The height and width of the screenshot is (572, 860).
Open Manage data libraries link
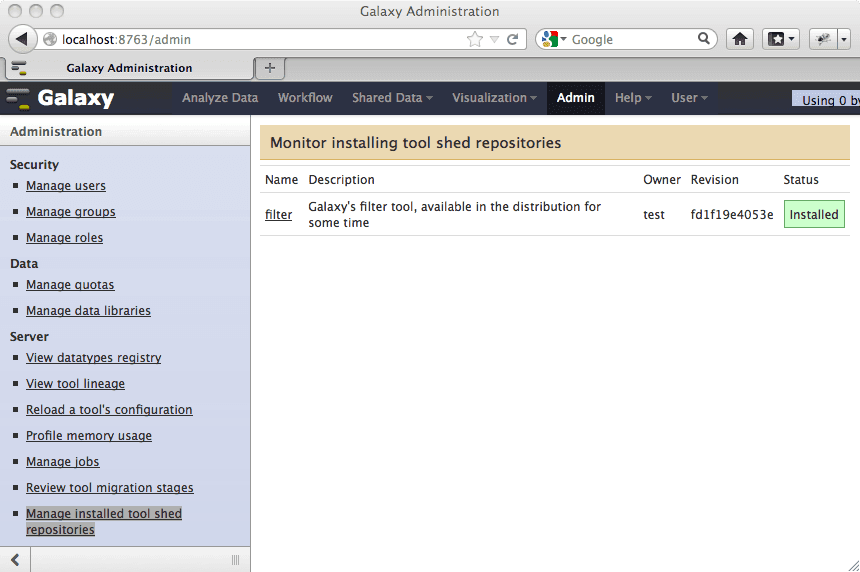pos(88,311)
